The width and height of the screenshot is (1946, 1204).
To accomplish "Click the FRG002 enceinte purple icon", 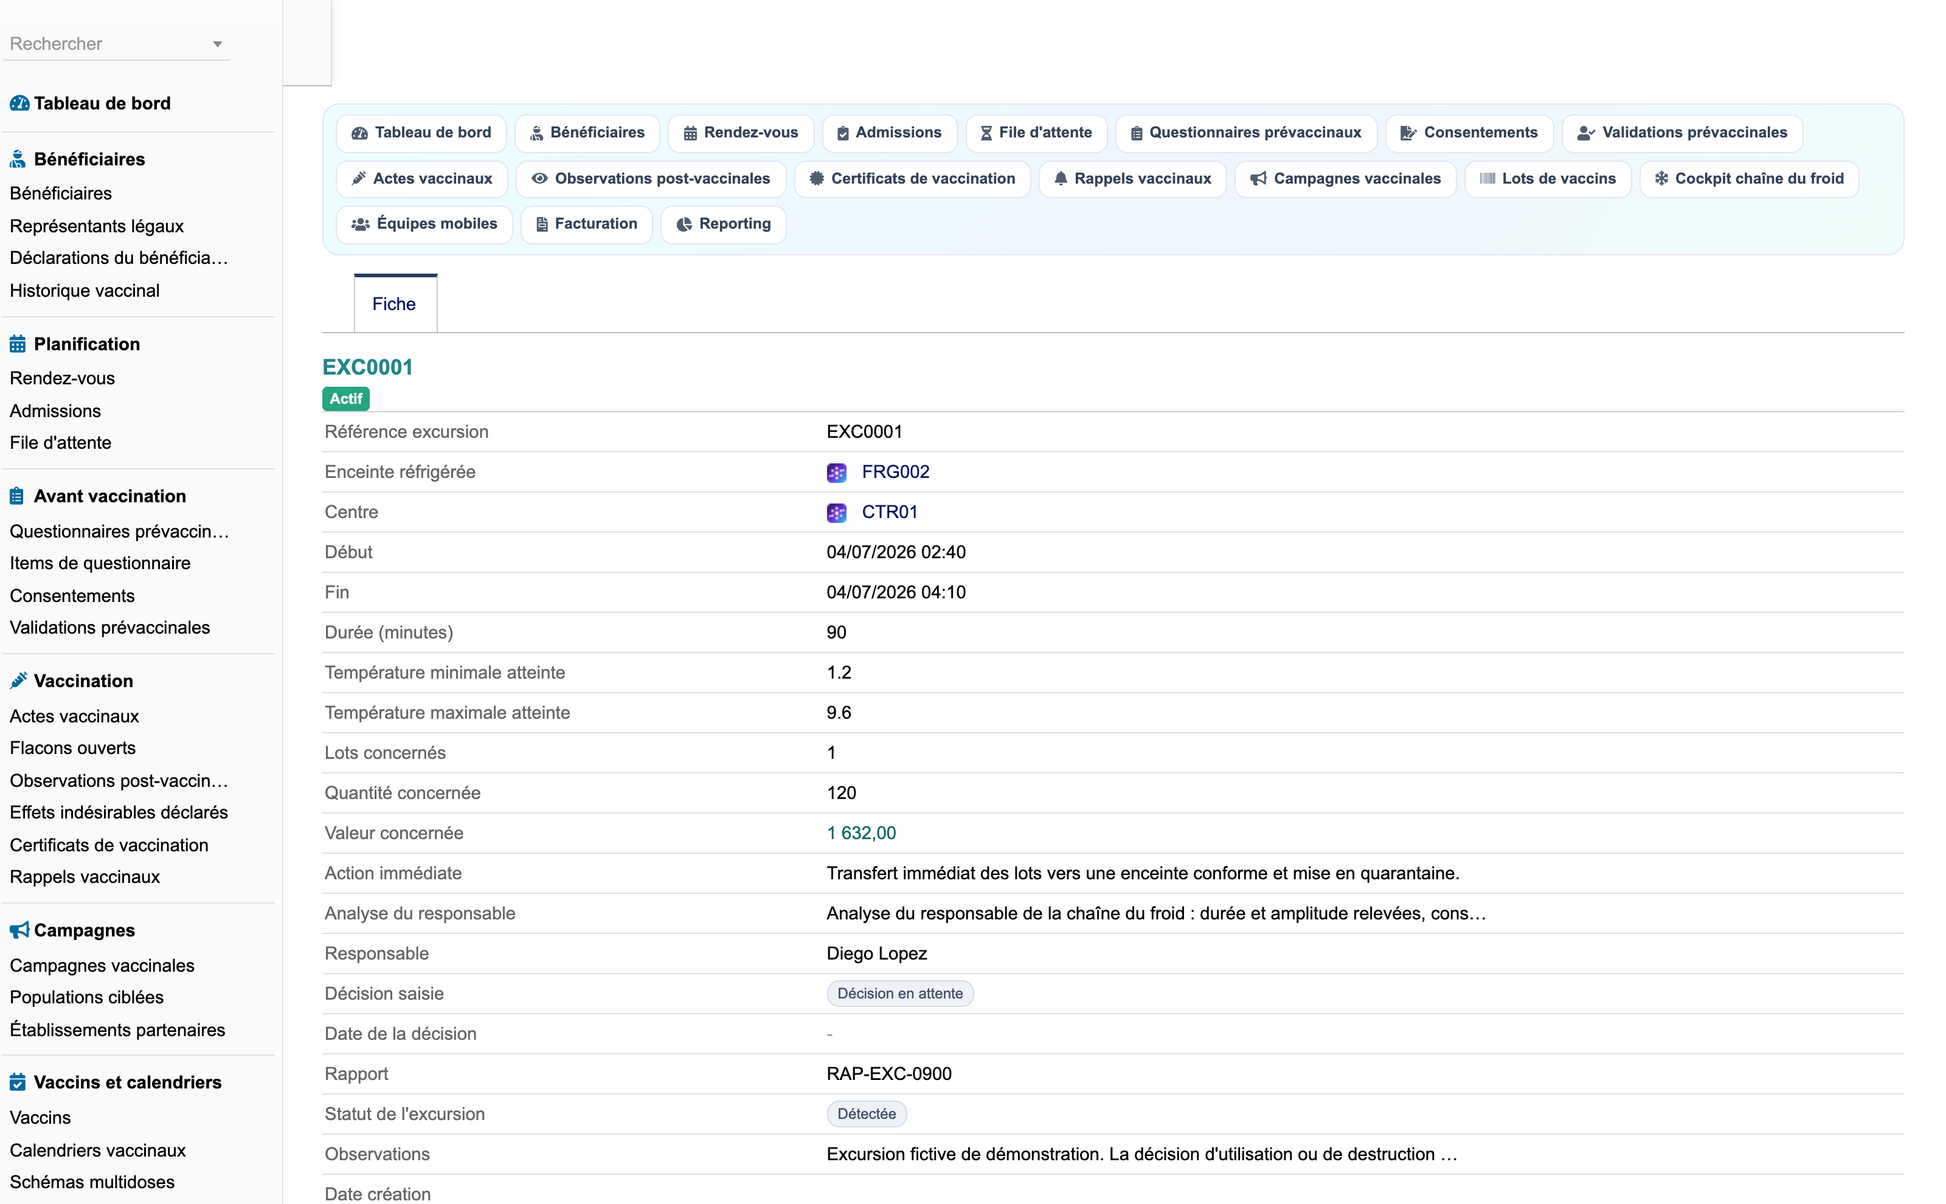I will click(x=837, y=472).
